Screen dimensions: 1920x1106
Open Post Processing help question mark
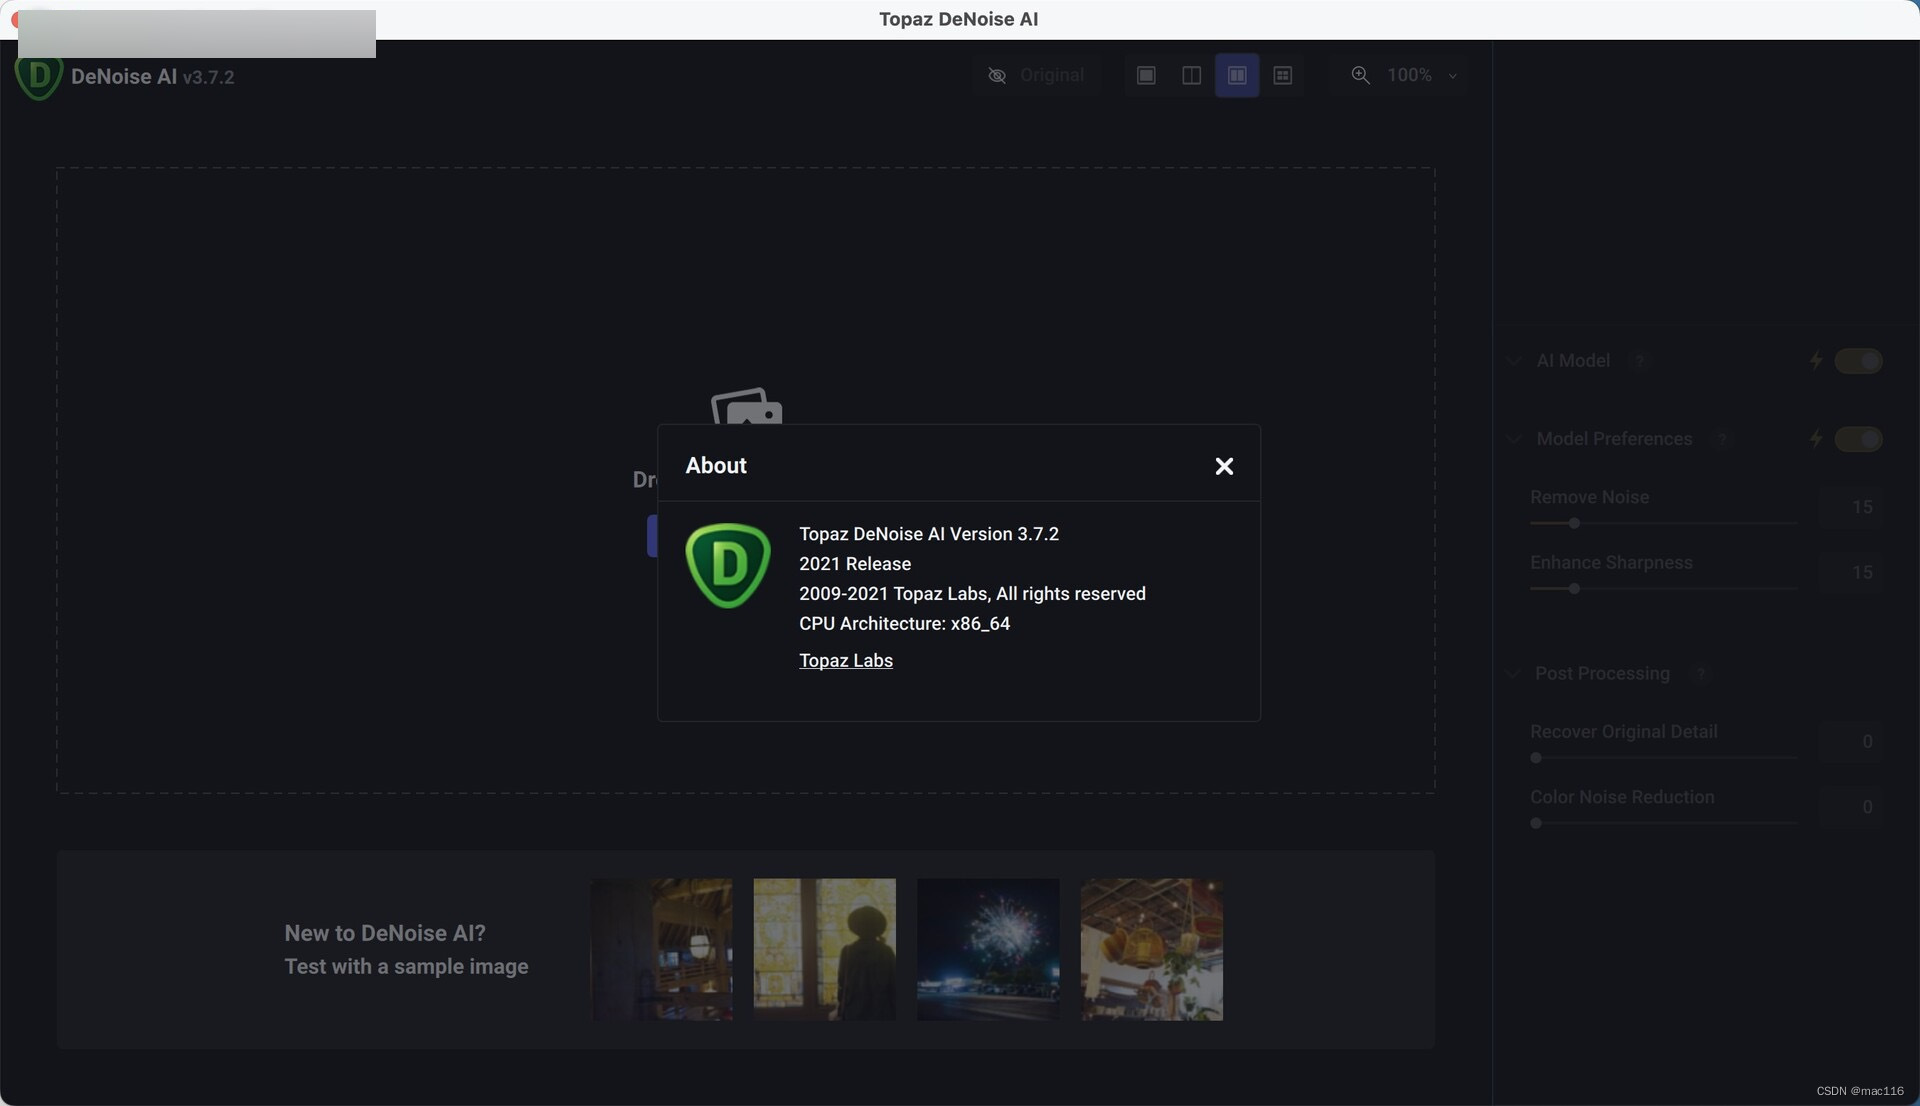pos(1700,674)
